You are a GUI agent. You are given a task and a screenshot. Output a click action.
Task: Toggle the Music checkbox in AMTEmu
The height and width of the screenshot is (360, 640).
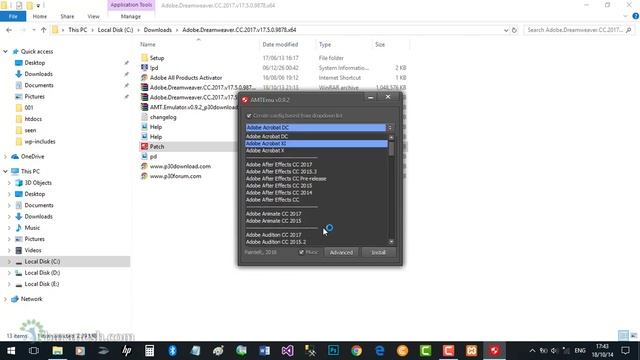coord(301,252)
